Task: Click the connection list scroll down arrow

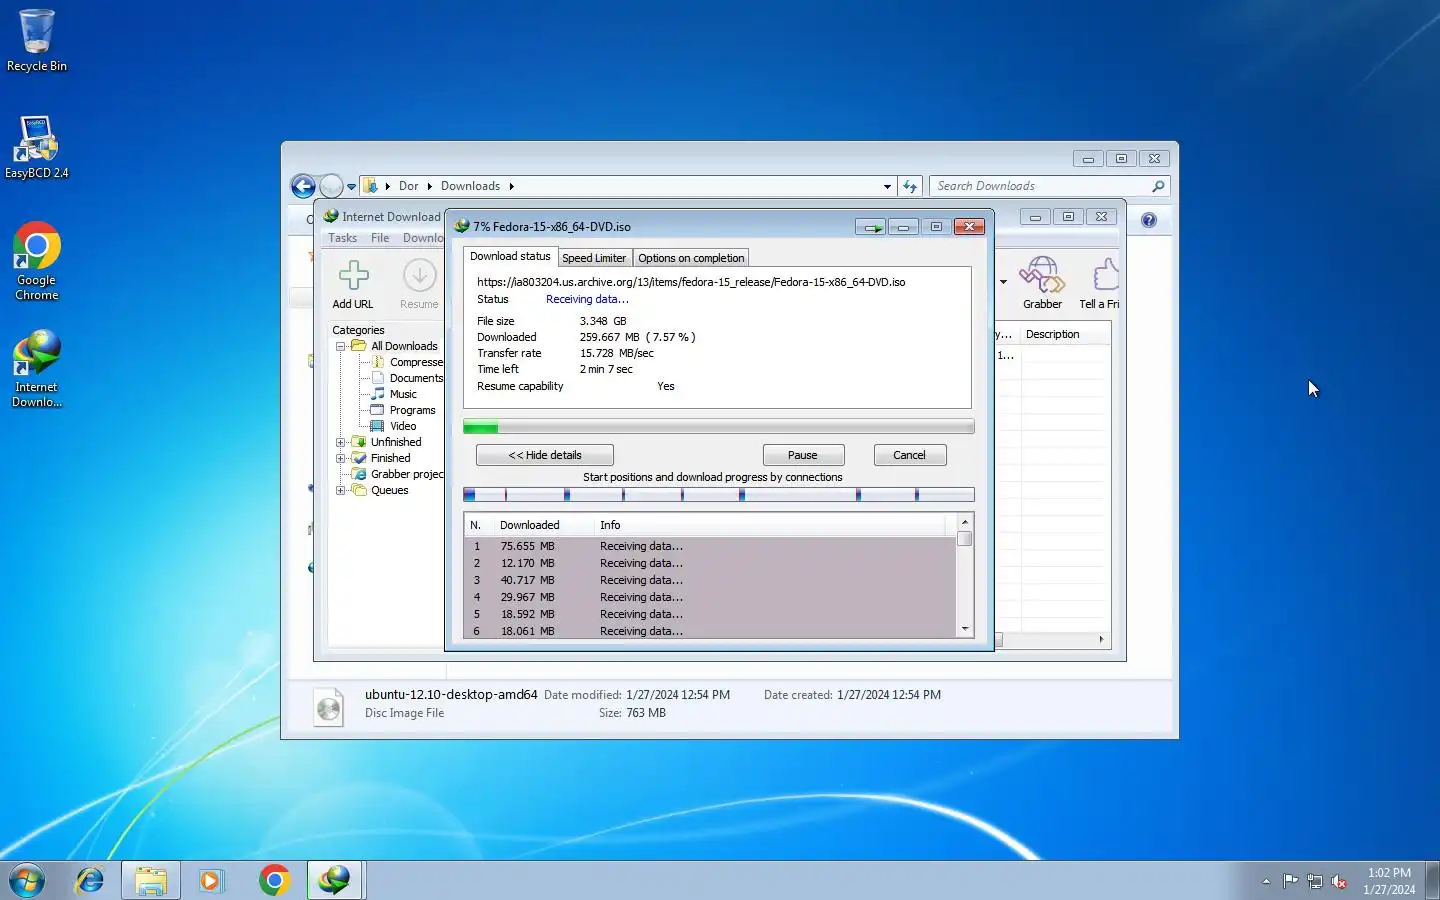Action: [964, 629]
